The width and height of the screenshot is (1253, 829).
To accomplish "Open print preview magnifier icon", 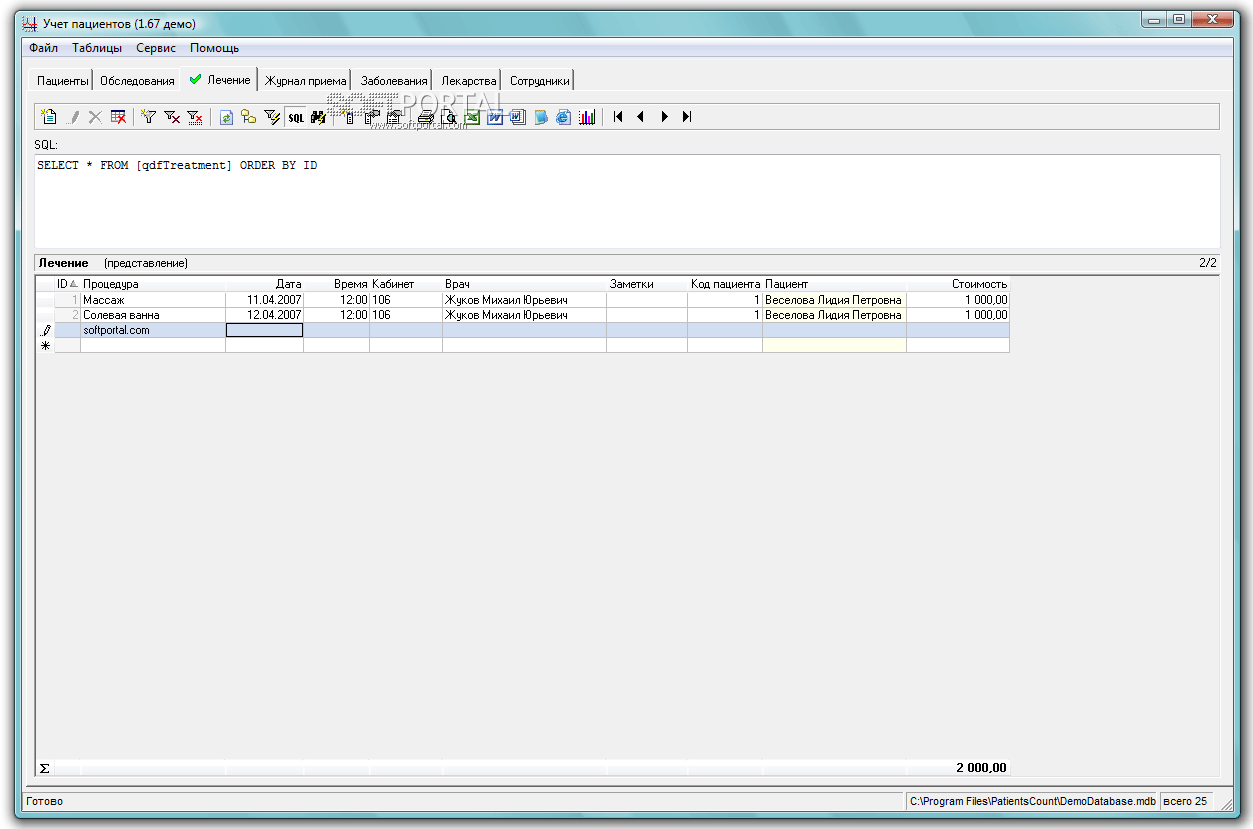I will pyautogui.click(x=449, y=117).
